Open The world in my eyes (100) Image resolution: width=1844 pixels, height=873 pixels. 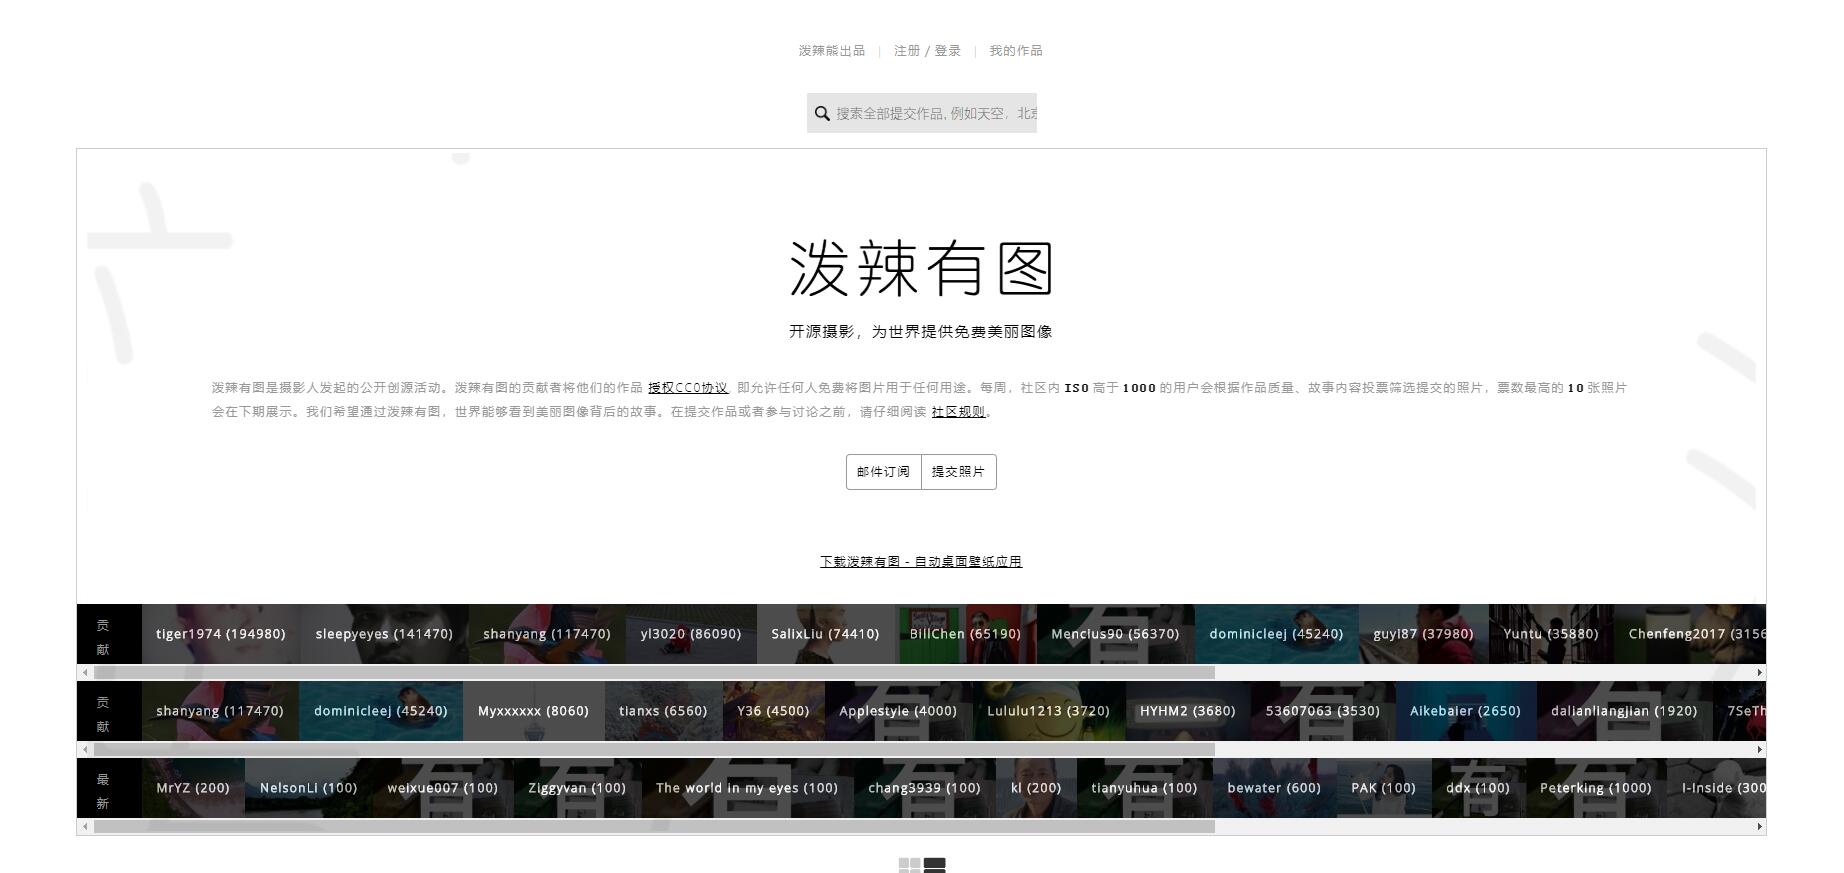point(747,788)
